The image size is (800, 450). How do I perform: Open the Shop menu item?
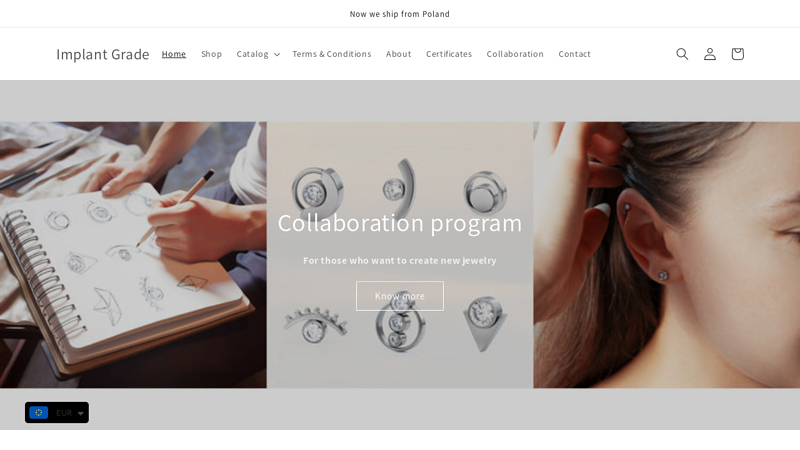[211, 54]
